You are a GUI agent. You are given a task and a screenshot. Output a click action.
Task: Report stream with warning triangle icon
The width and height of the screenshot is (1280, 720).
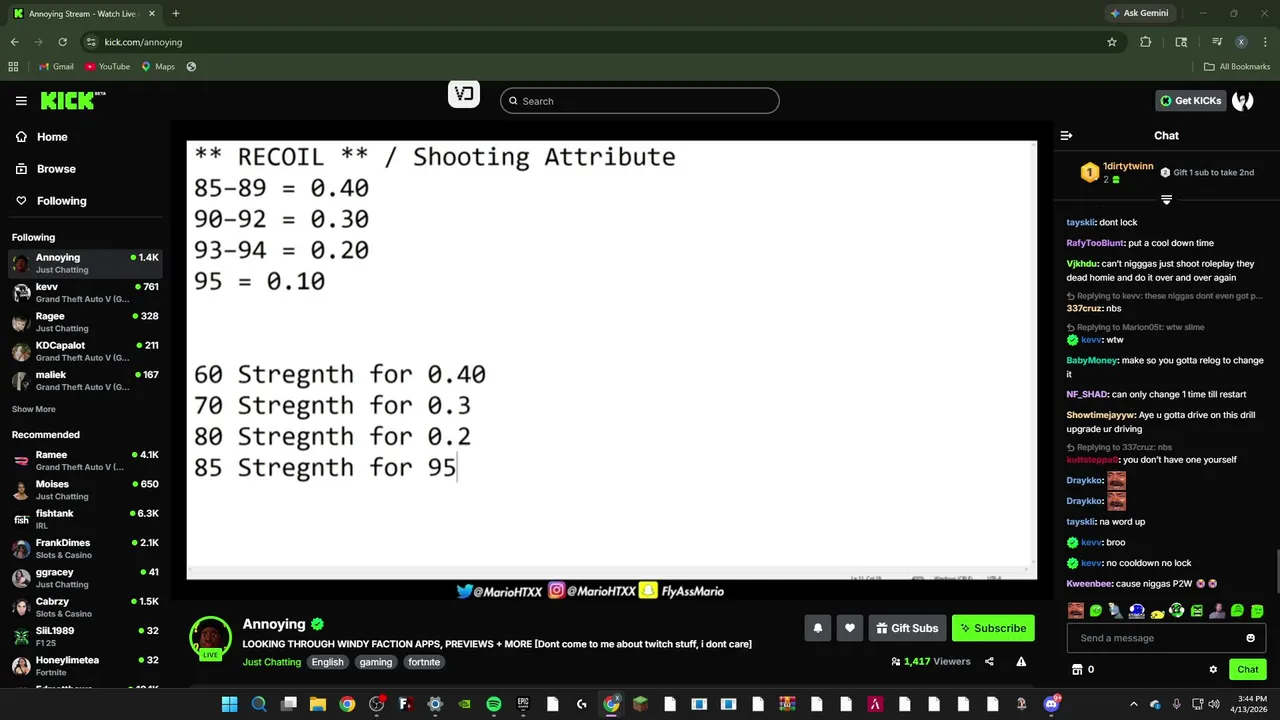pyautogui.click(x=1021, y=662)
